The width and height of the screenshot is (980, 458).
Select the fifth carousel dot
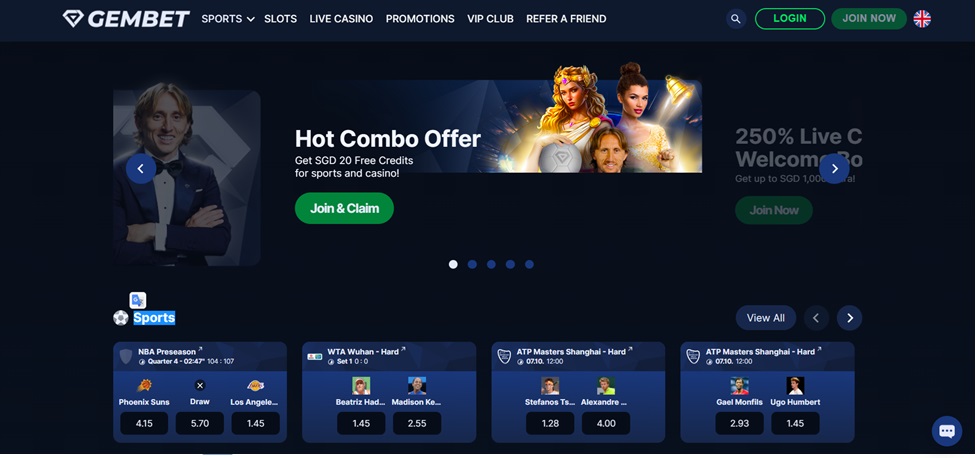(x=529, y=264)
